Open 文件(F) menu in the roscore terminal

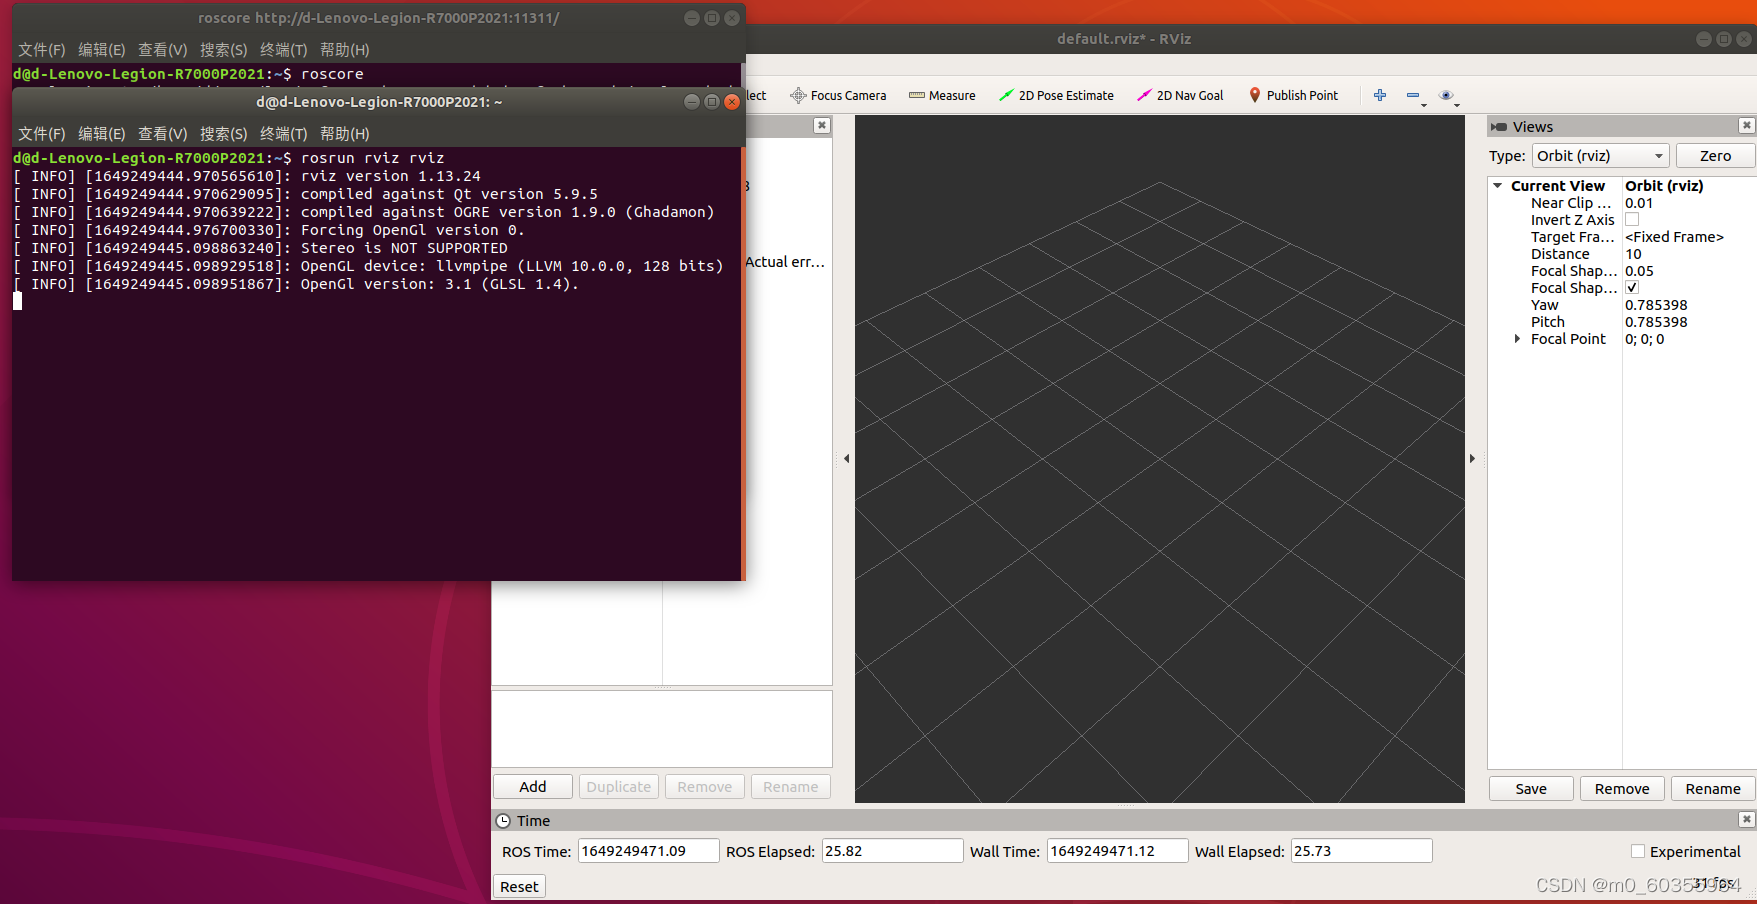pyautogui.click(x=42, y=50)
